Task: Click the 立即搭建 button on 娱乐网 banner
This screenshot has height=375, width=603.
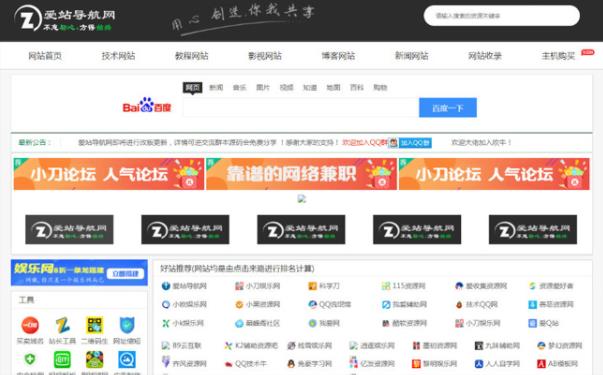Action: [x=125, y=273]
